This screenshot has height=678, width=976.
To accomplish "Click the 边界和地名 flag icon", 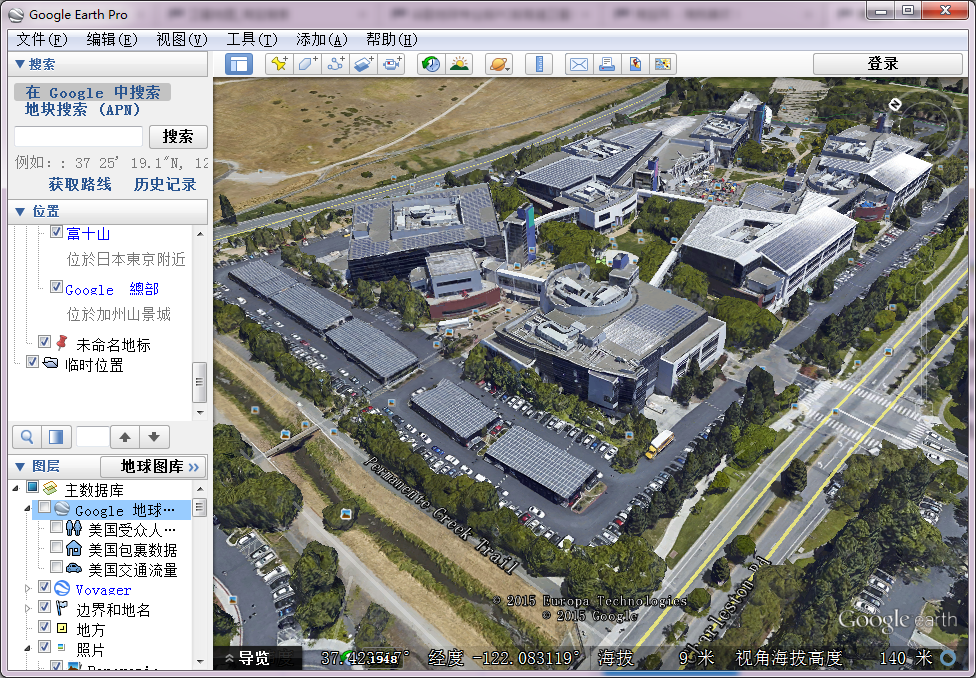I will 62,608.
